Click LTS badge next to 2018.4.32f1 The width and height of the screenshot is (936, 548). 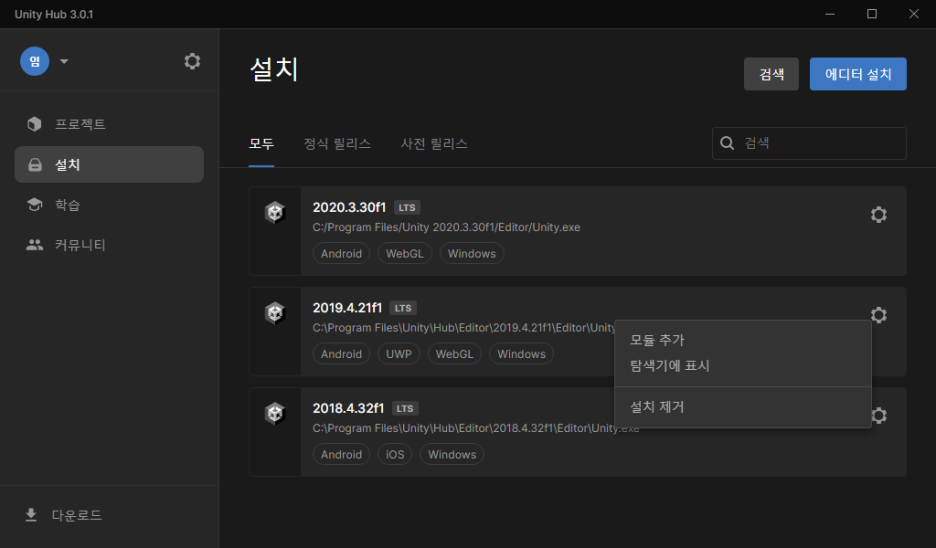[x=405, y=408]
